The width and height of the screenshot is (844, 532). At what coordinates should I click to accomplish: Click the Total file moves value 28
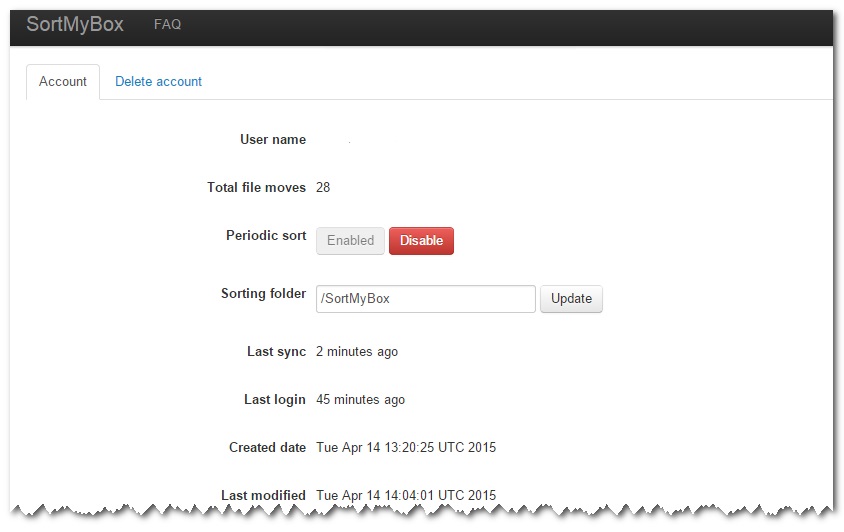[323, 187]
